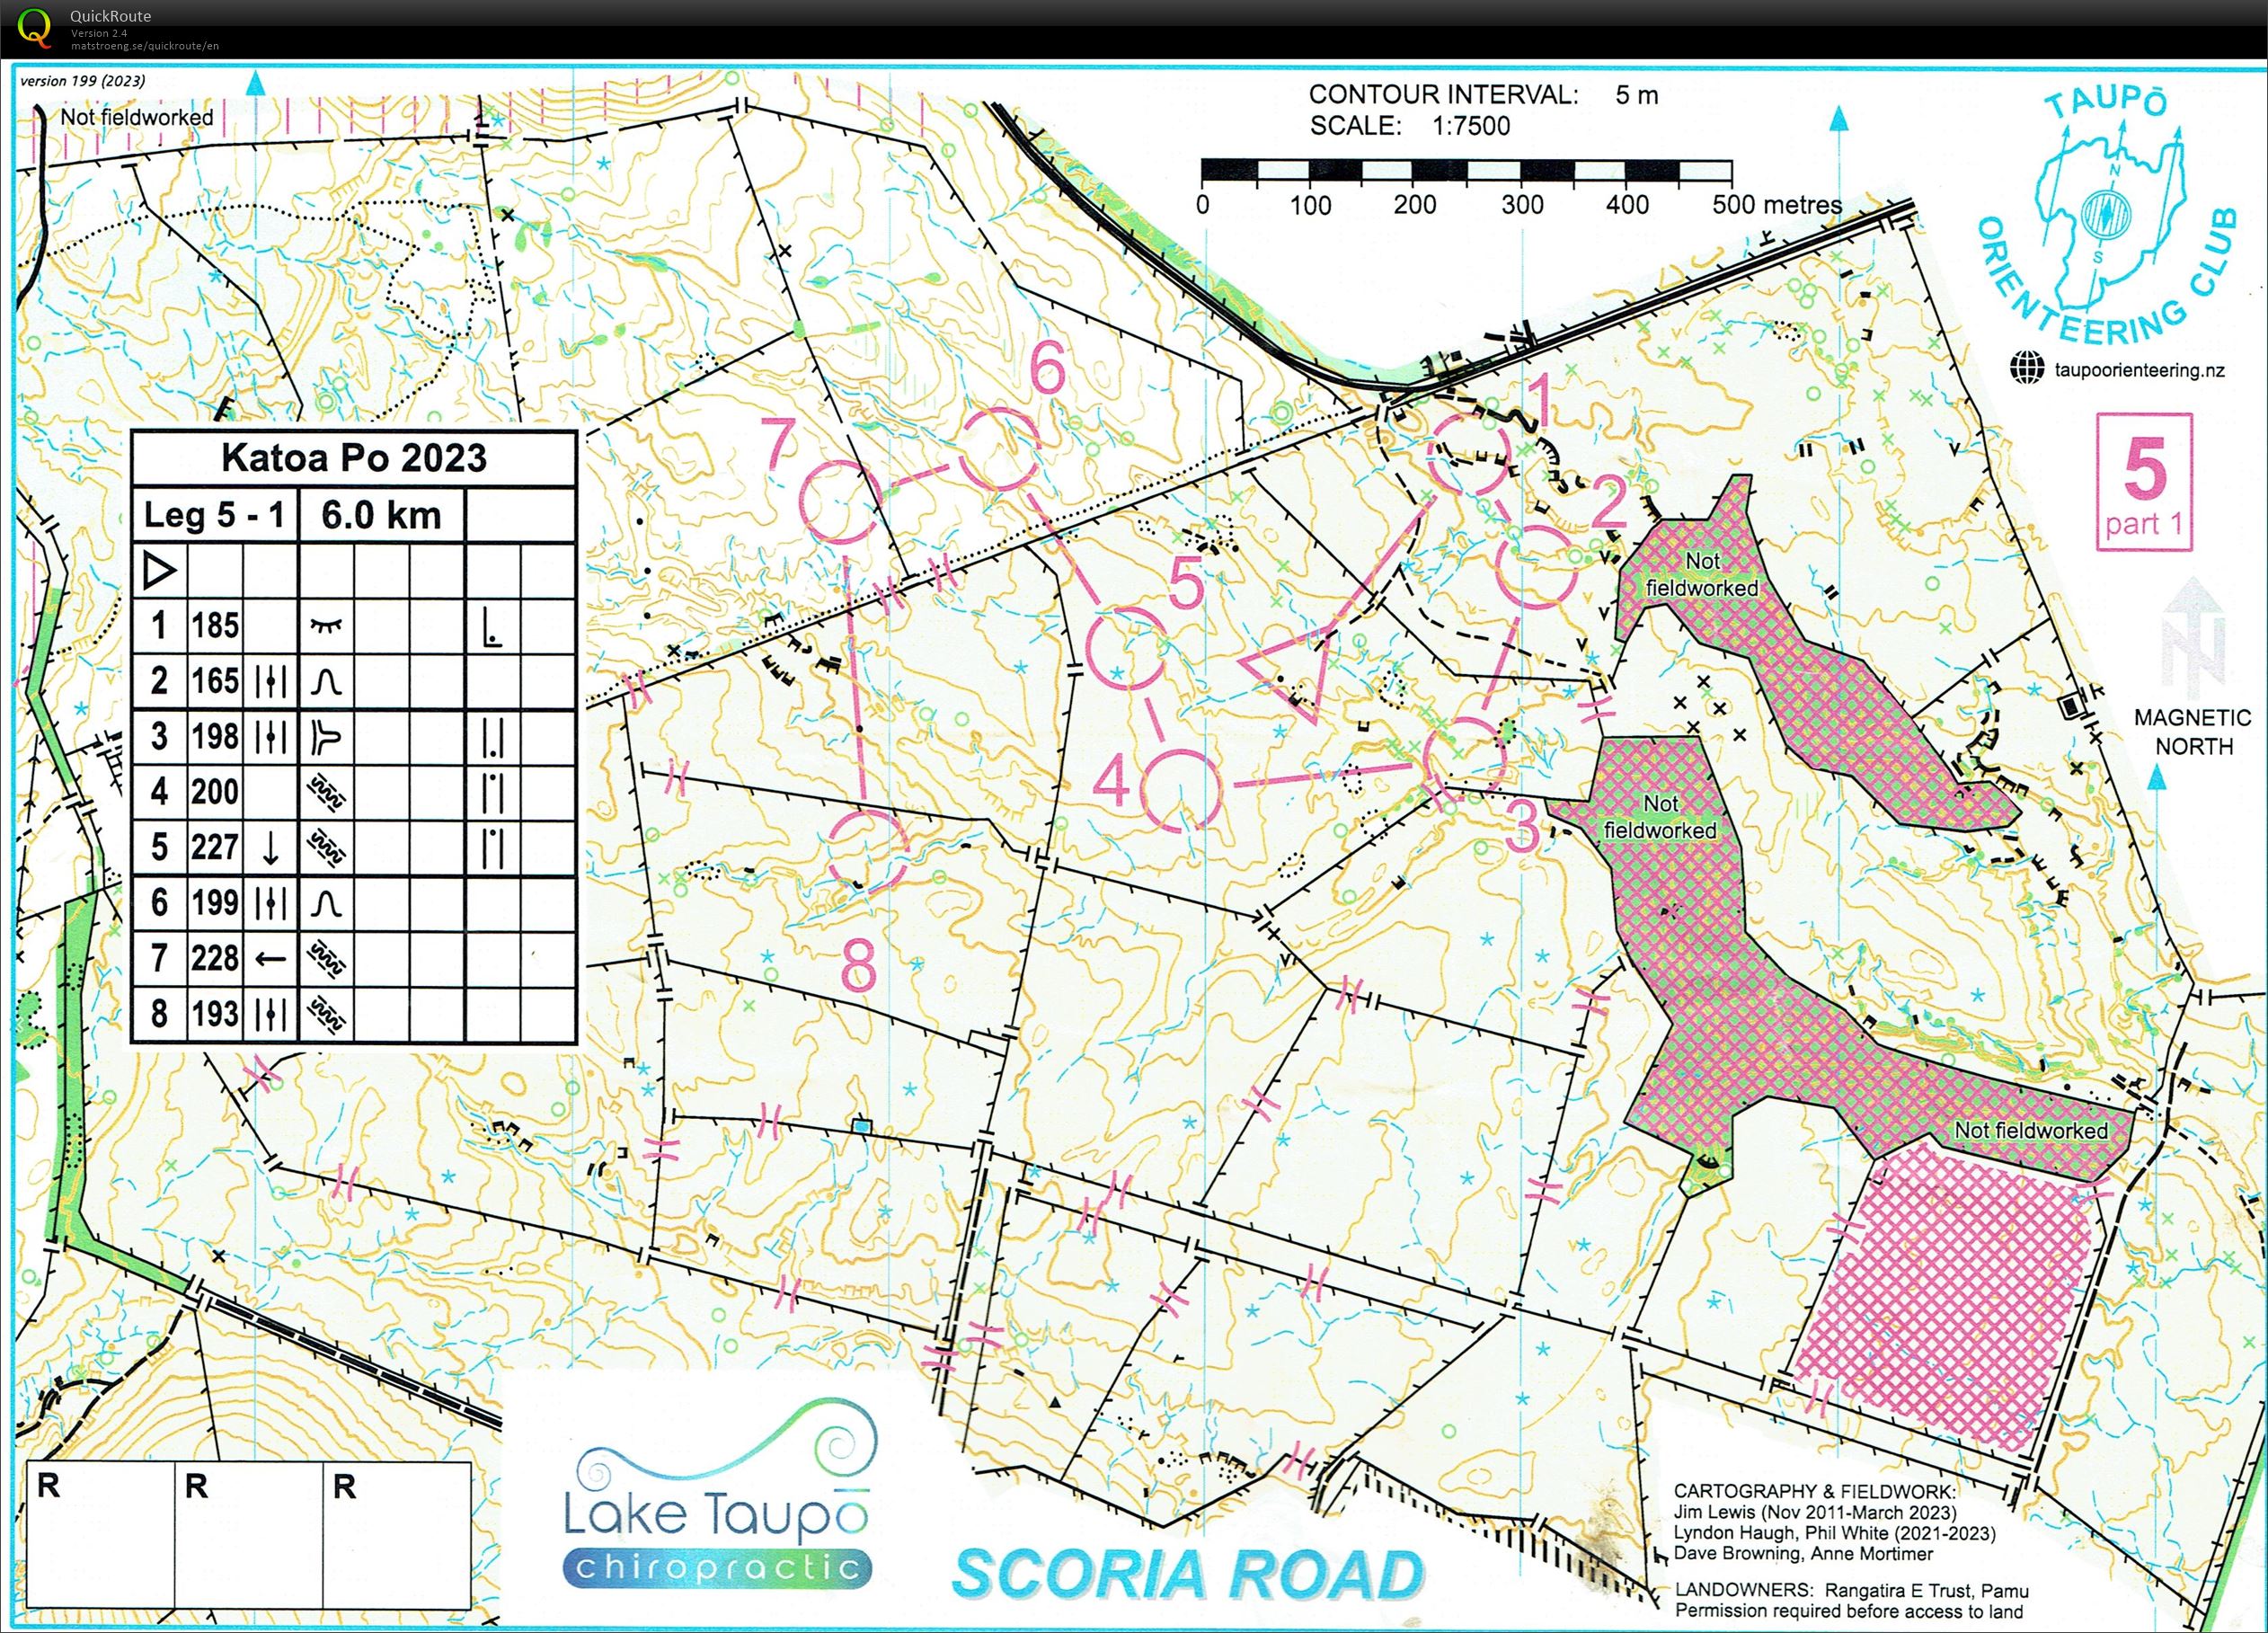2268x1633 pixels.
Task: Click the Lake Taupo chiropractic logo
Action: point(716,1493)
